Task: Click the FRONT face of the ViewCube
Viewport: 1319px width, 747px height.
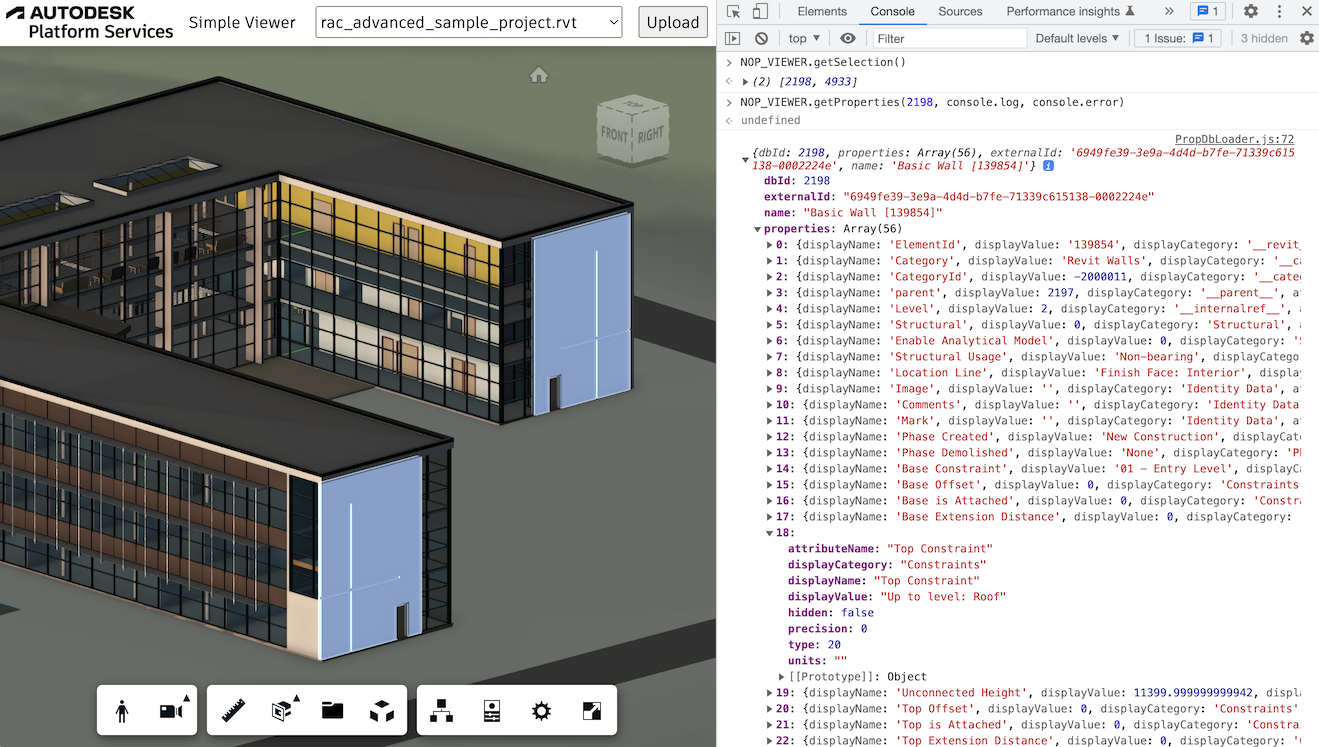Action: pyautogui.click(x=614, y=134)
